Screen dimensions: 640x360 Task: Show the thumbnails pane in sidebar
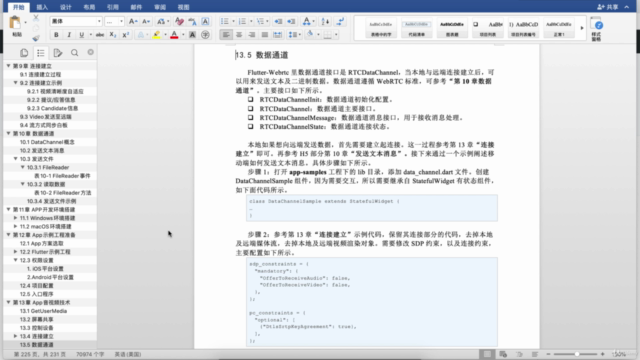coord(24,53)
